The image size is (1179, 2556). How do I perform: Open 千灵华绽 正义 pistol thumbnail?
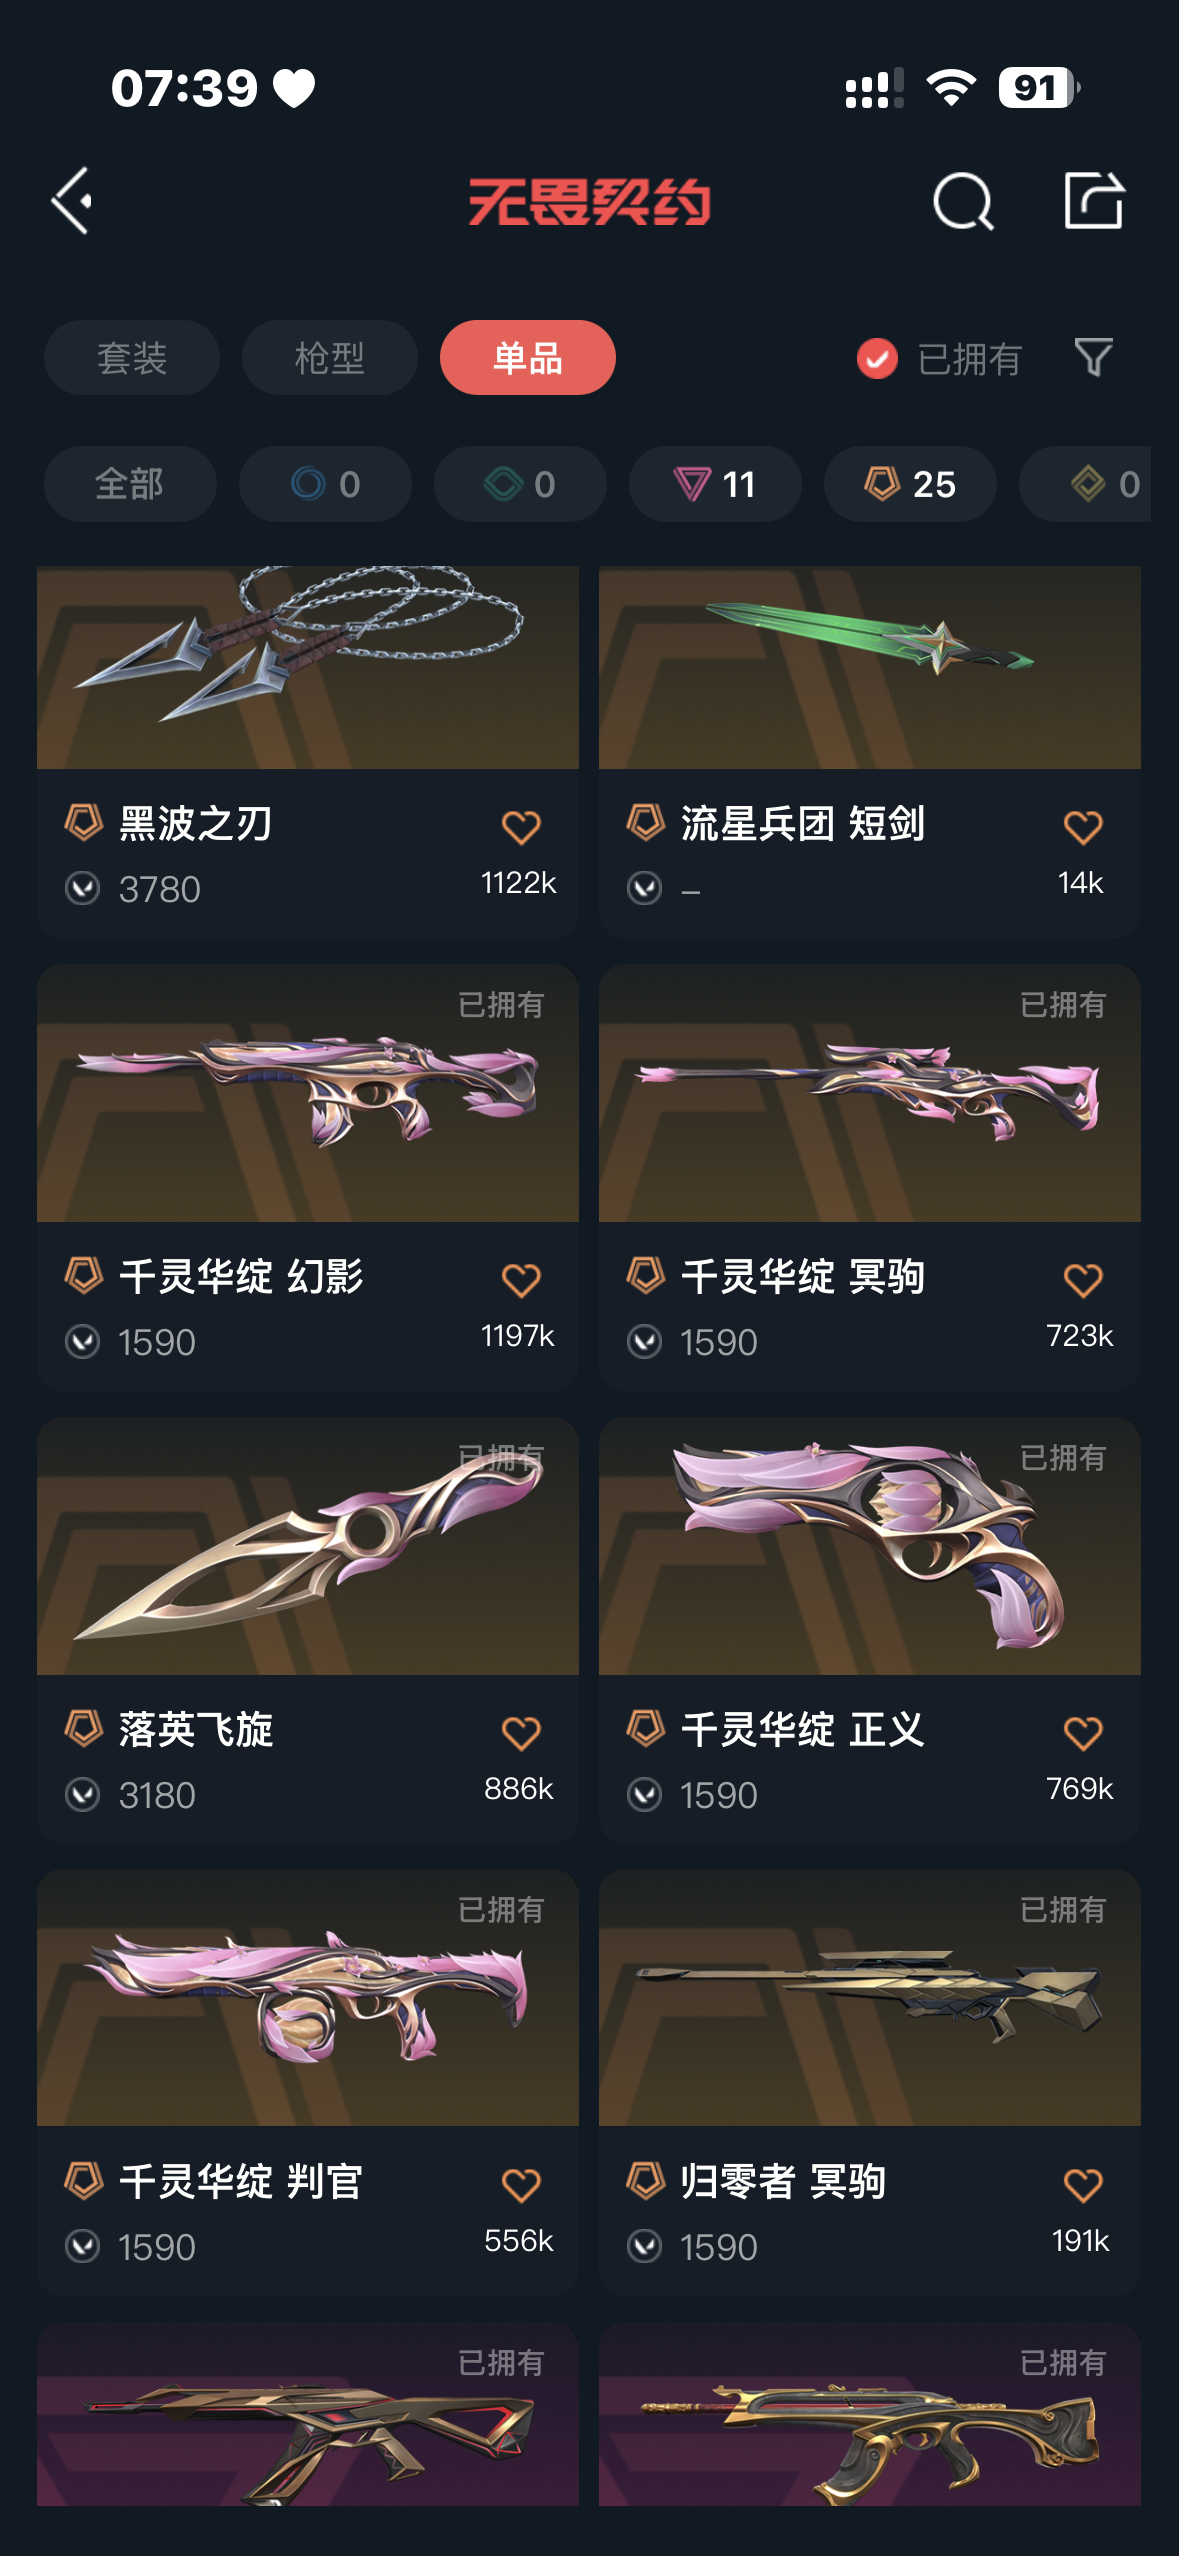click(x=869, y=1546)
